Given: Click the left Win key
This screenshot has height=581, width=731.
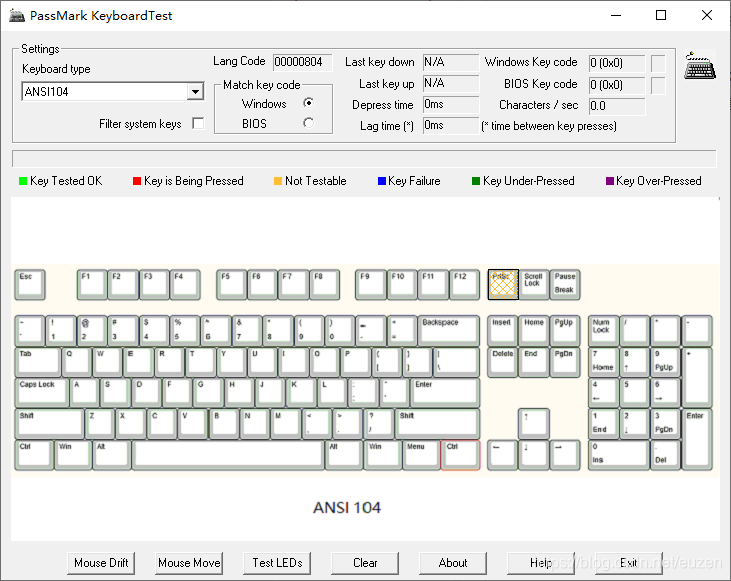Looking at the screenshot, I should coord(73,455).
